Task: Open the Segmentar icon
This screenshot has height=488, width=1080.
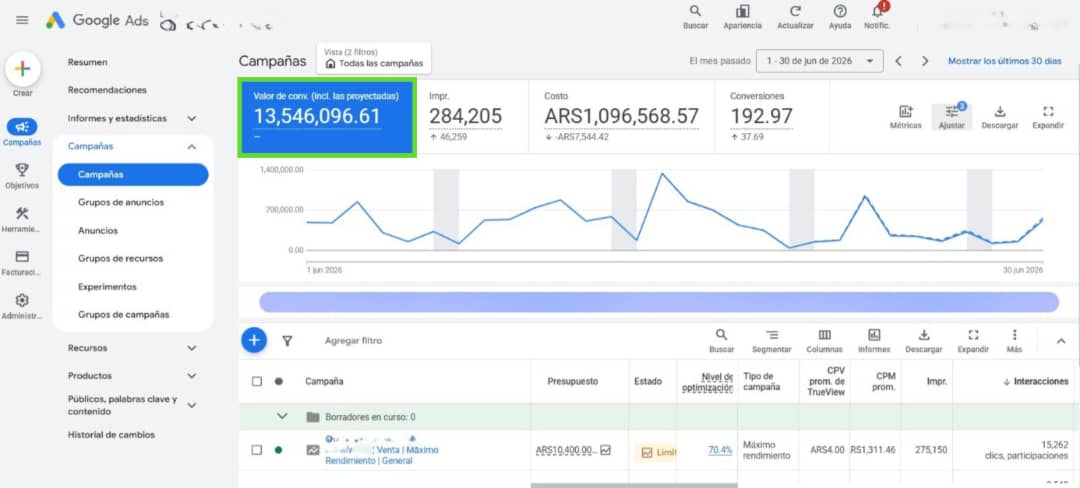Action: pos(771,335)
